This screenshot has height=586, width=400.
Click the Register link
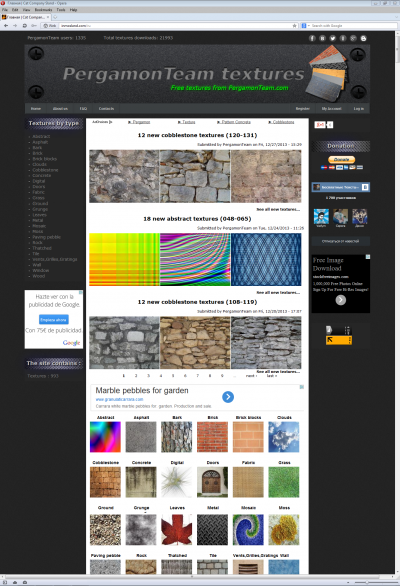click(x=302, y=108)
